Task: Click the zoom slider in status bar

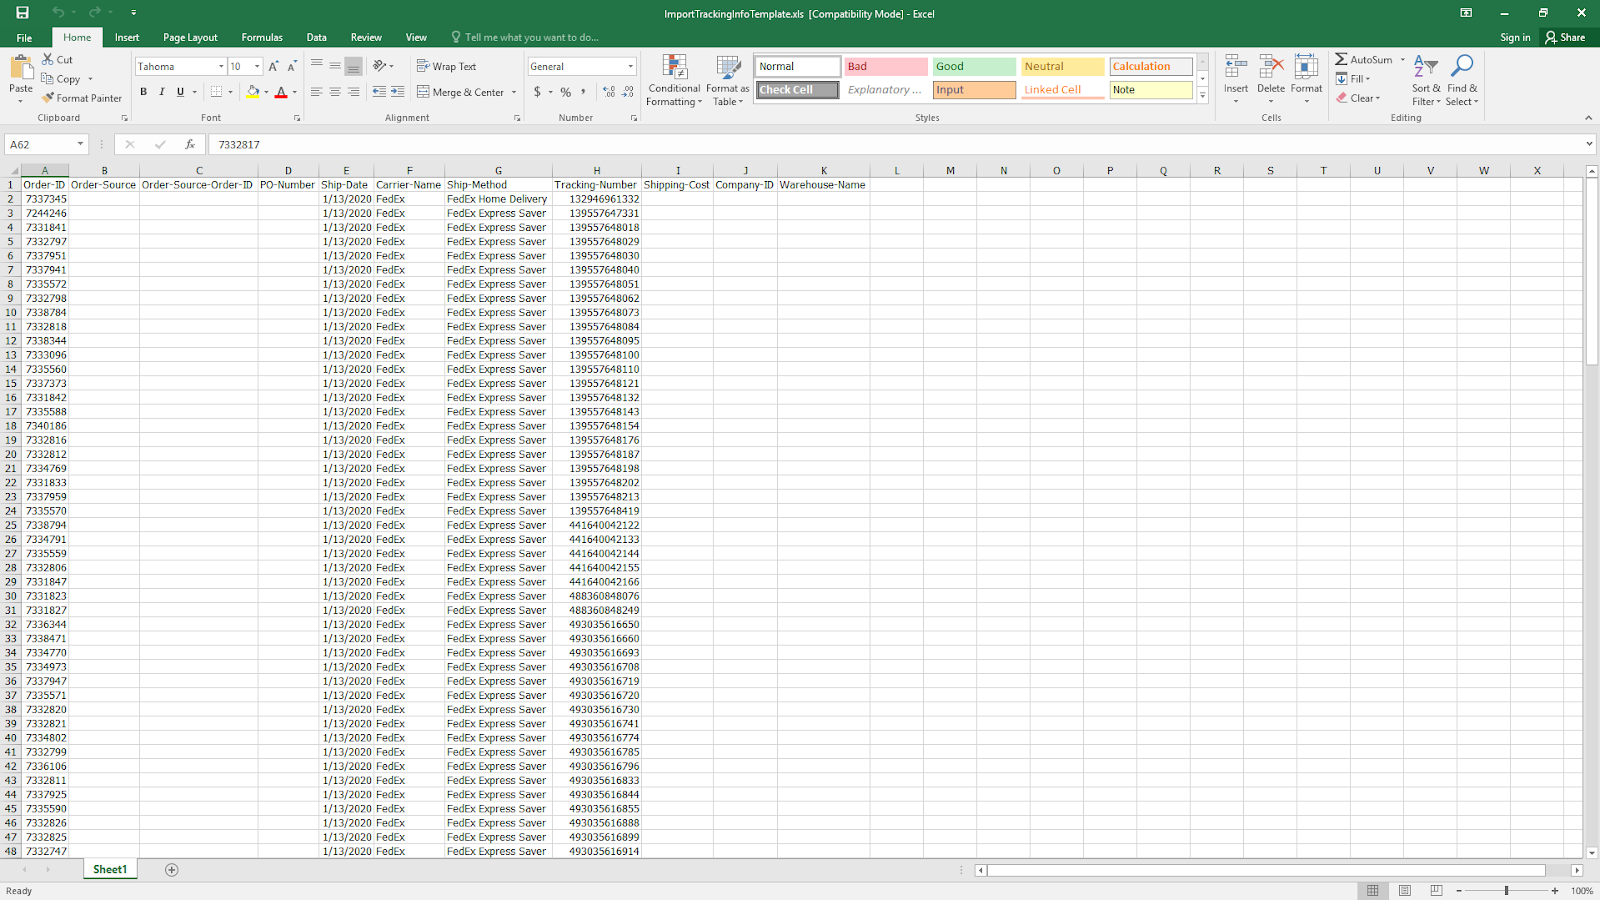Action: (1506, 890)
